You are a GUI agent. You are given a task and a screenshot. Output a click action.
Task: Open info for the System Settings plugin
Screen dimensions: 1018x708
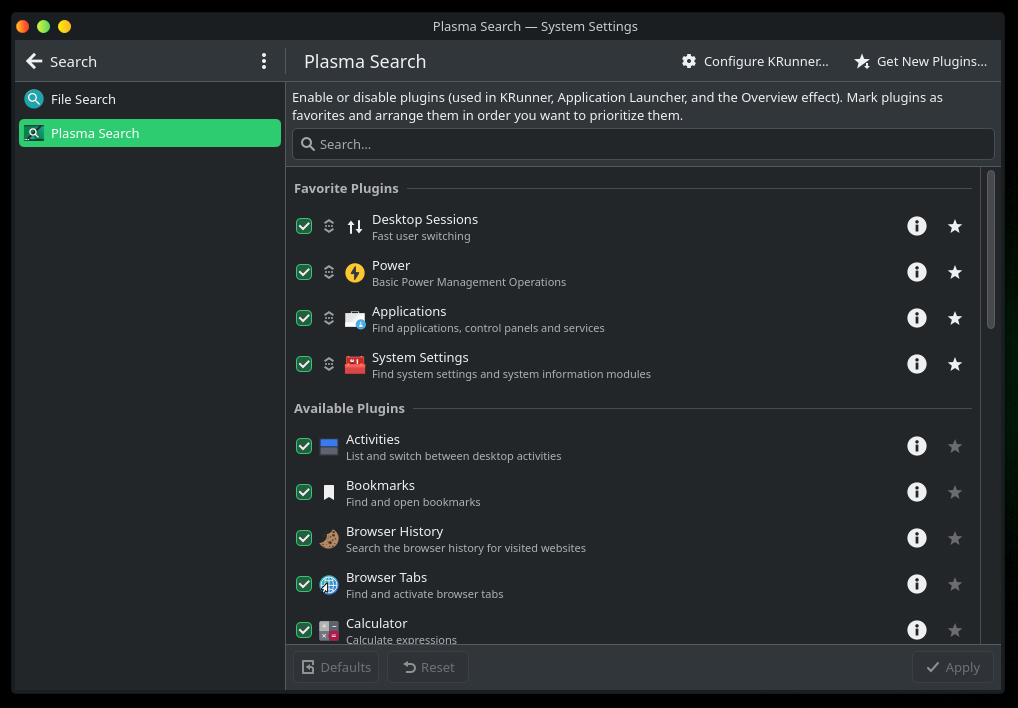coord(916,364)
